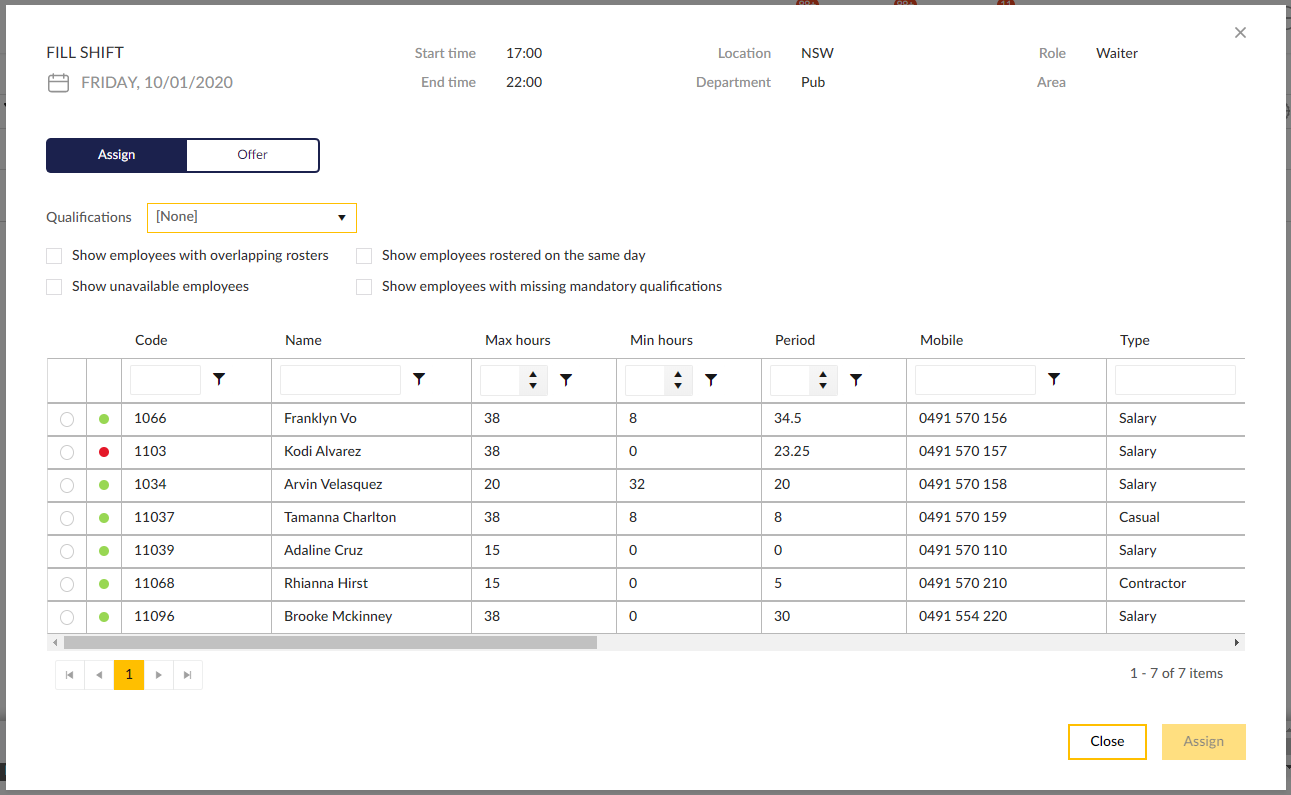Enable Show unavailable employees checkbox

54,287
